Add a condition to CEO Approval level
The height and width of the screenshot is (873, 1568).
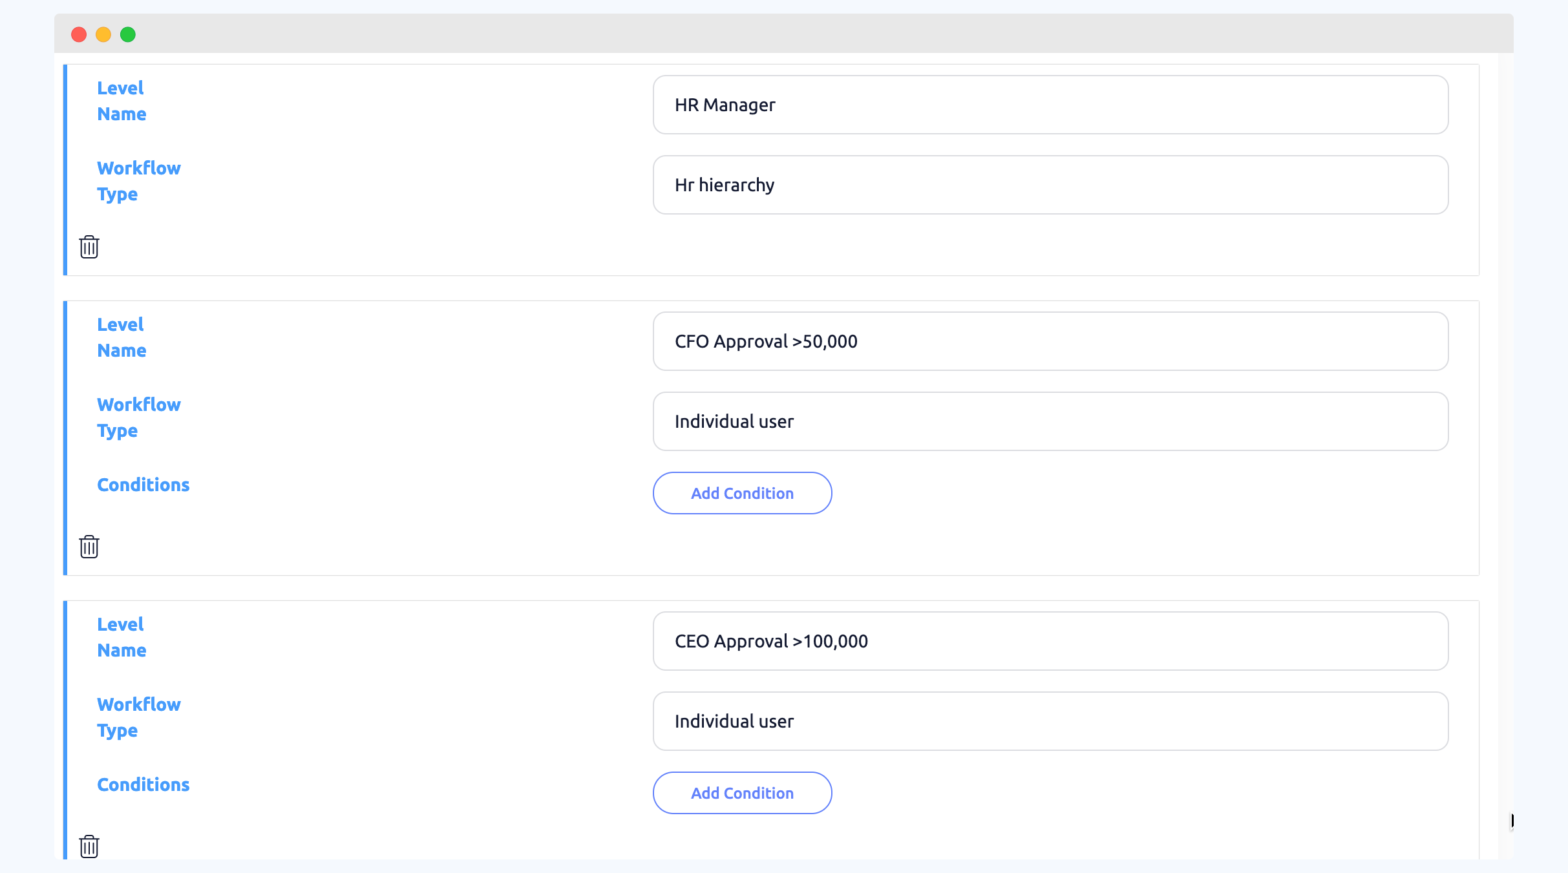click(742, 793)
